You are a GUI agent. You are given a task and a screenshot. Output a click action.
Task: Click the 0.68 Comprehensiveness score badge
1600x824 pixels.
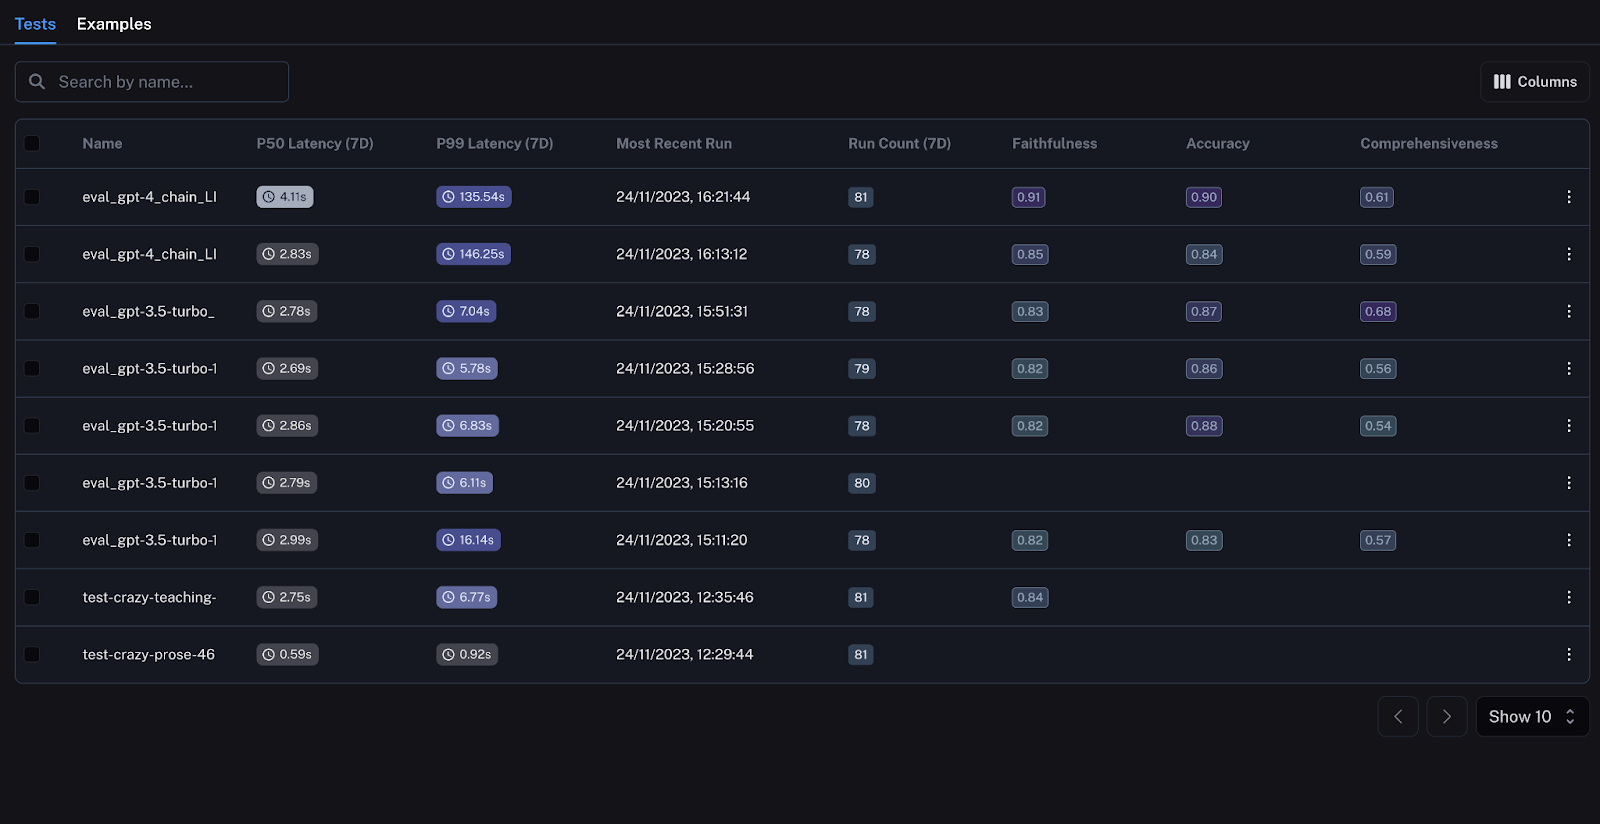(x=1377, y=311)
